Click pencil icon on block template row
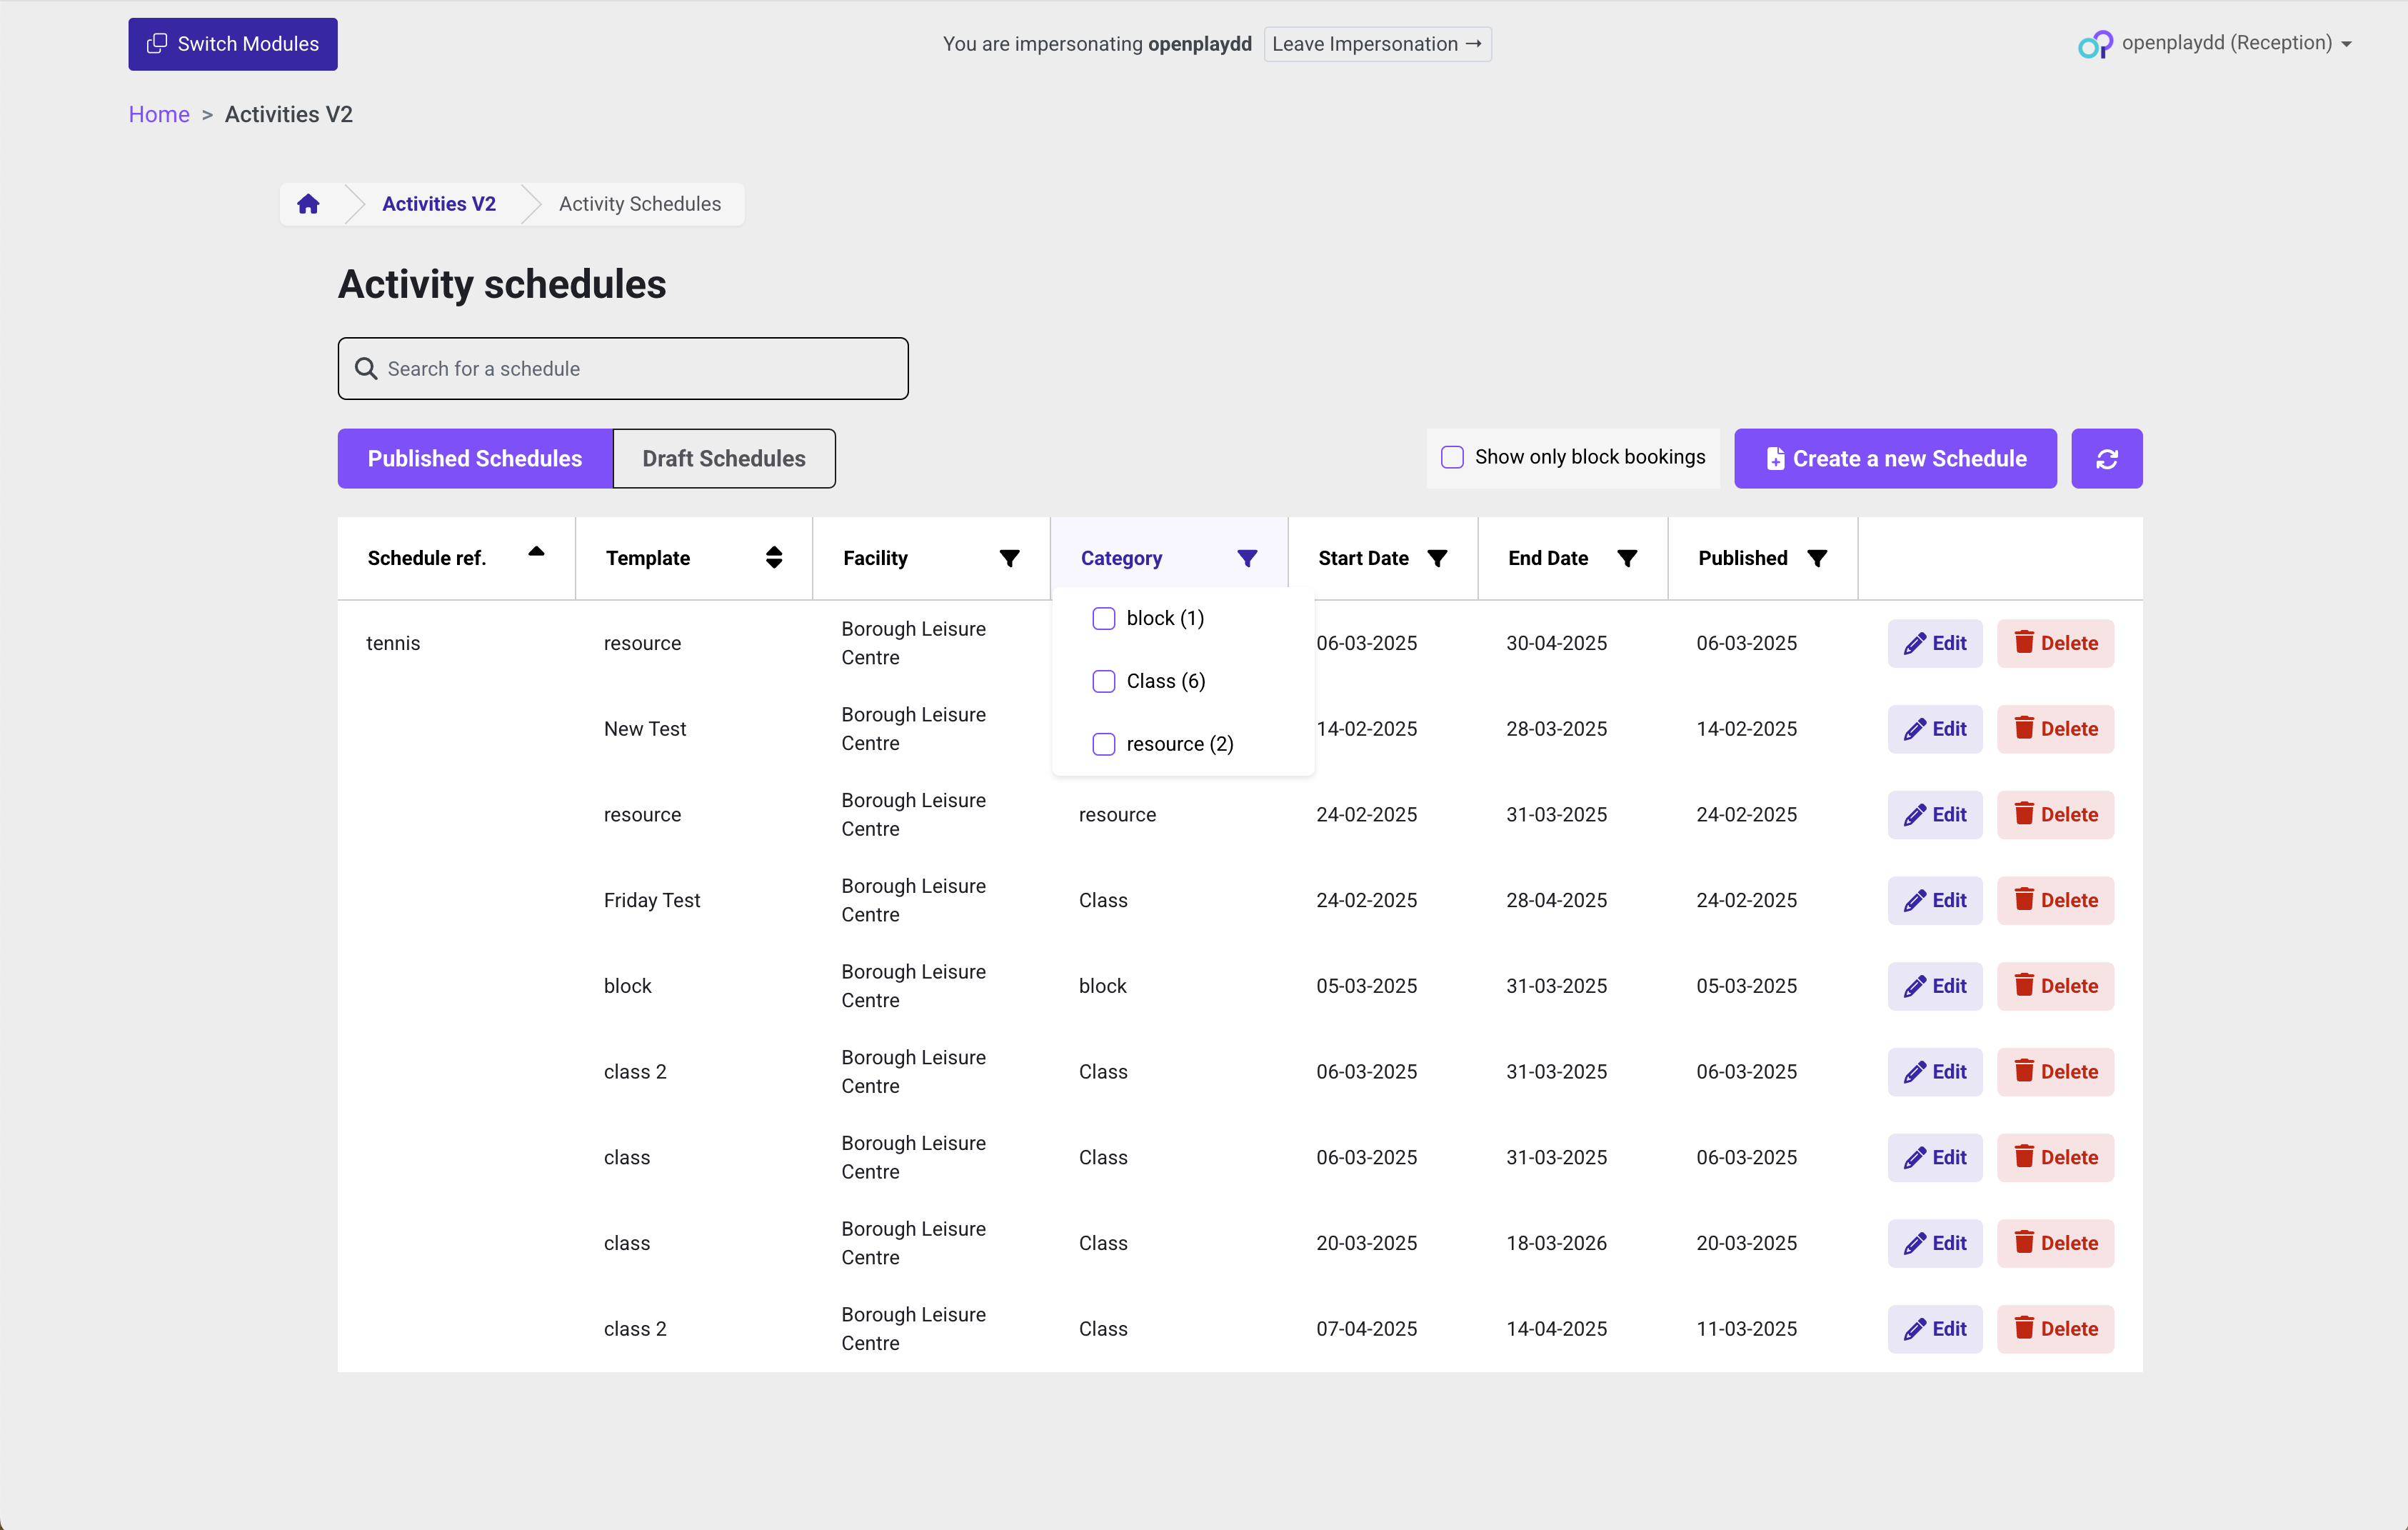This screenshot has height=1530, width=2408. click(1914, 987)
